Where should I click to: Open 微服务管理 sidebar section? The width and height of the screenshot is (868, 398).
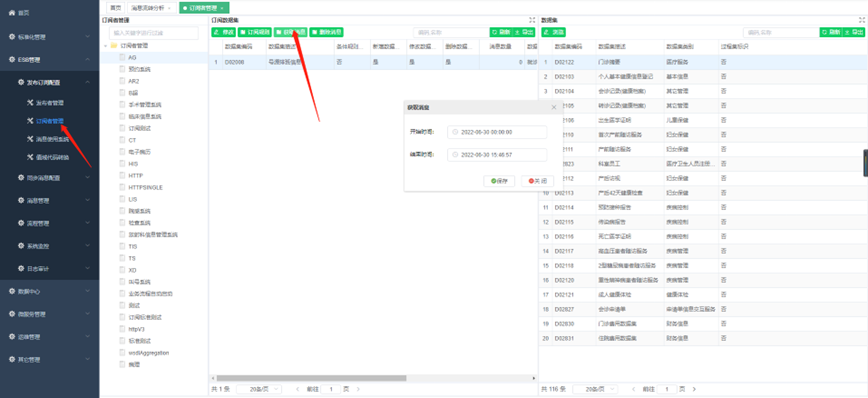point(49,314)
